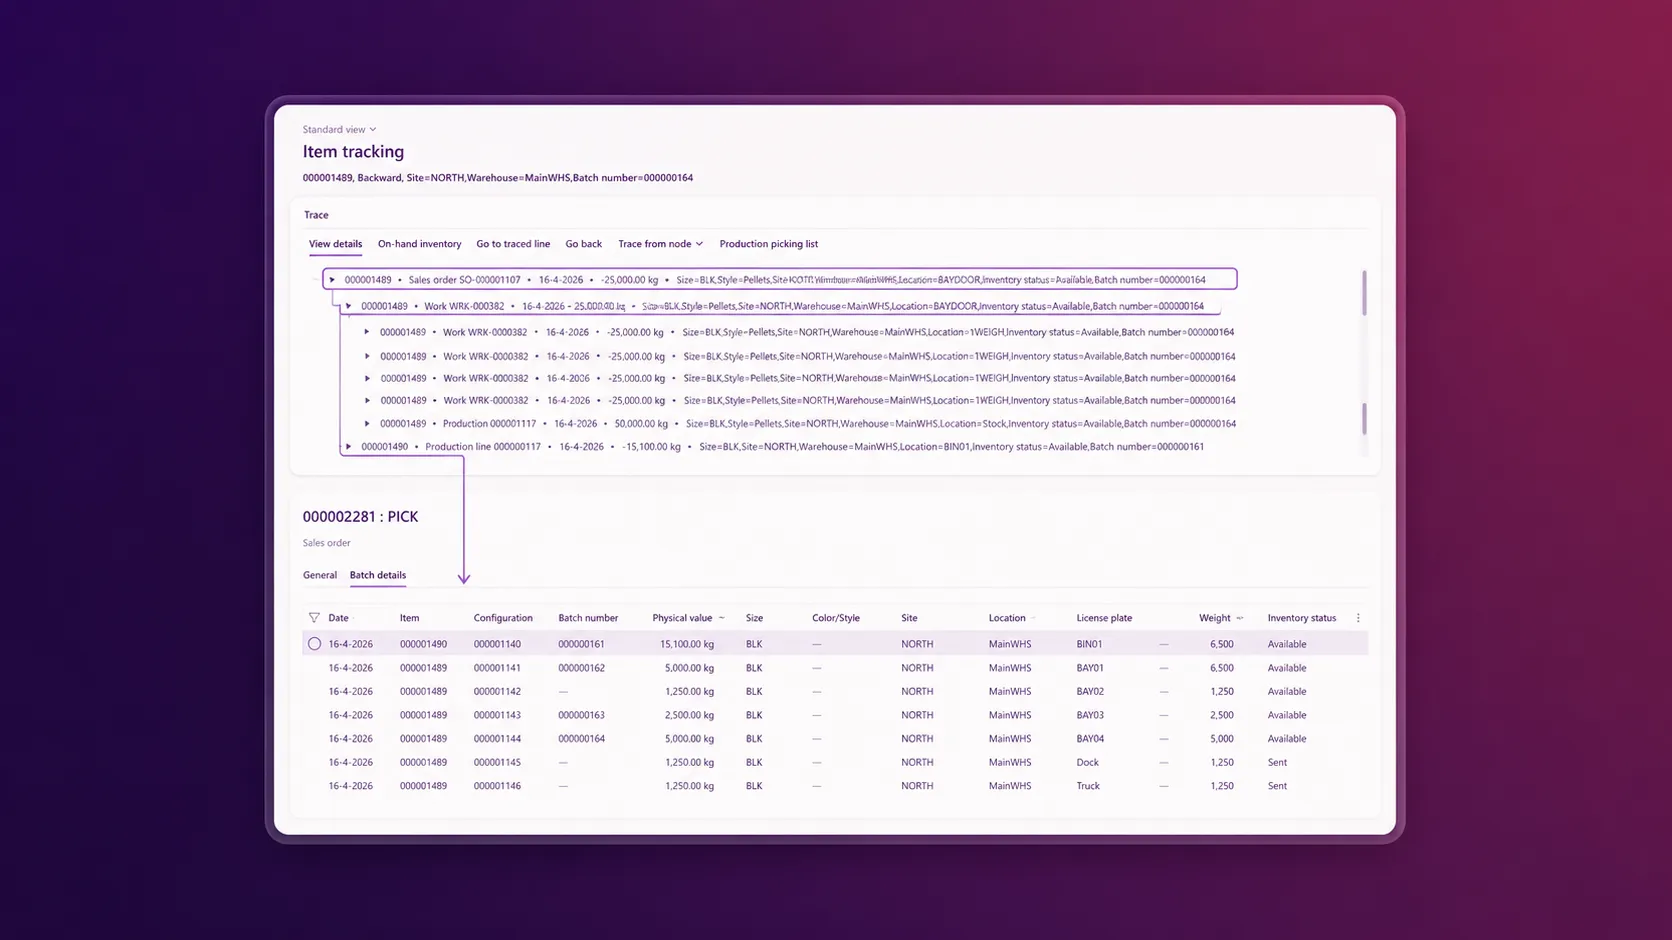Click the View details tab
The width and height of the screenshot is (1672, 940).
335,244
